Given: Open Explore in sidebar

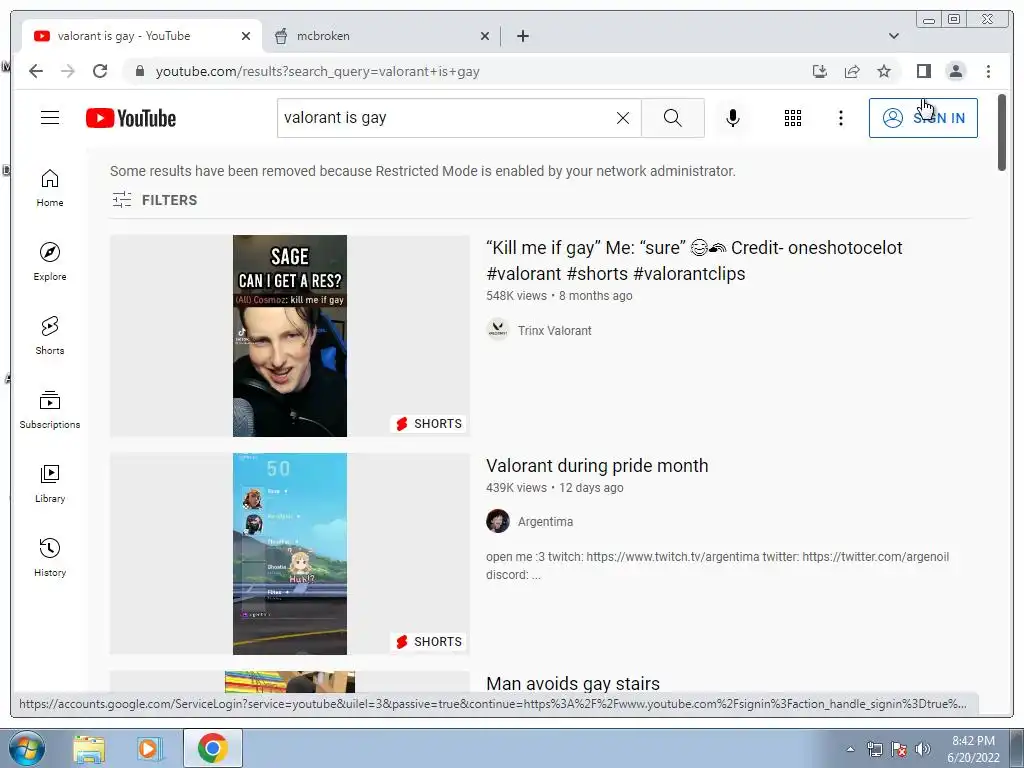Looking at the screenshot, I should [x=50, y=262].
